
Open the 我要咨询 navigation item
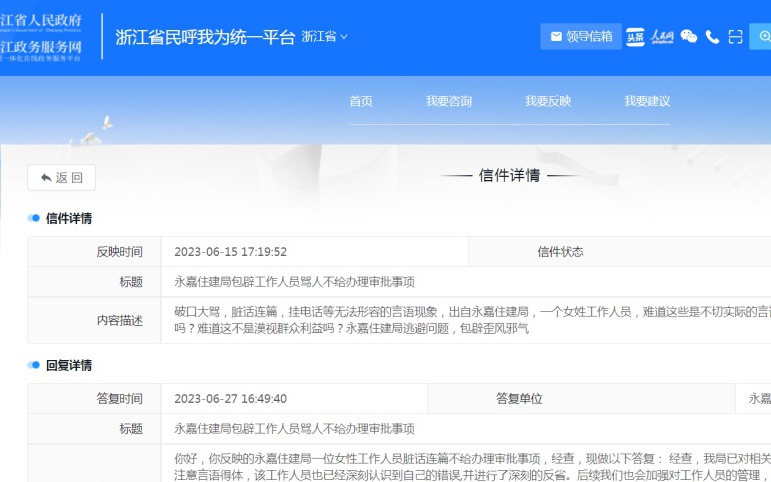[449, 101]
